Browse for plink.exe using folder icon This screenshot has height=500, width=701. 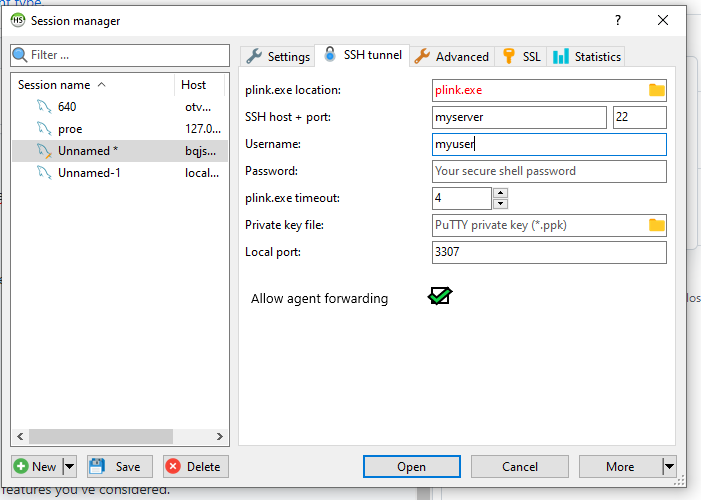point(657,90)
